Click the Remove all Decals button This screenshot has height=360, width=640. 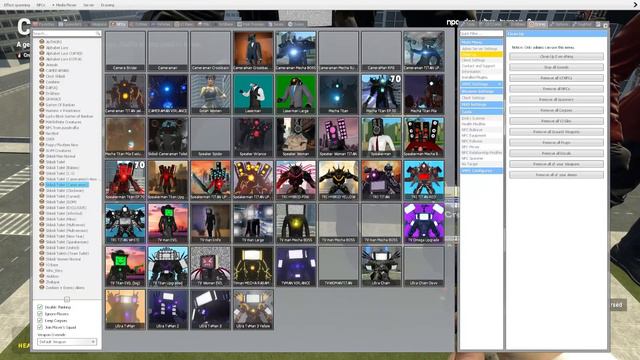click(x=556, y=153)
